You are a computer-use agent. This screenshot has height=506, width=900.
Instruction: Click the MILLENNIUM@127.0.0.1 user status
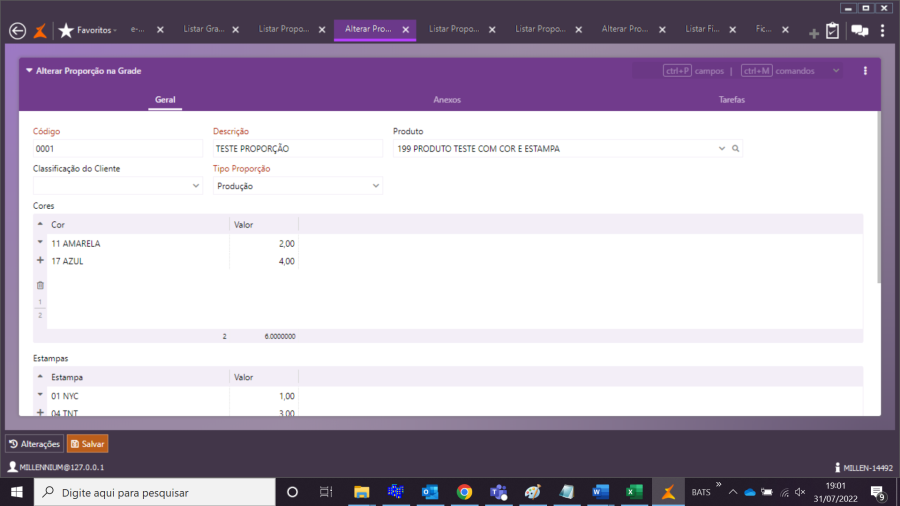click(x=56, y=468)
